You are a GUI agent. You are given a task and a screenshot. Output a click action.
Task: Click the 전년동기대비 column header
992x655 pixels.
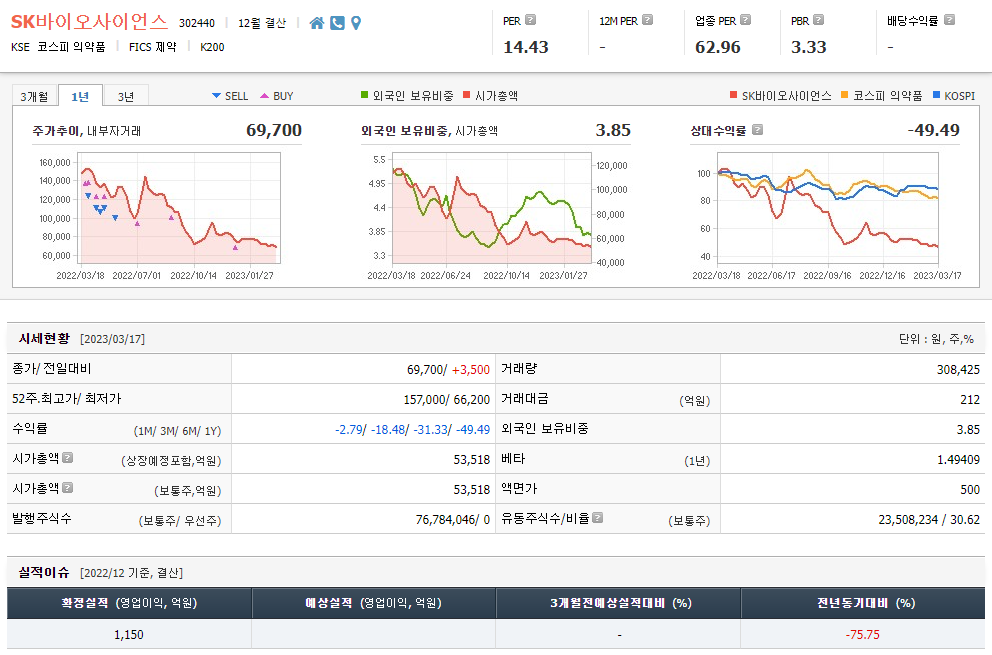coord(863,603)
